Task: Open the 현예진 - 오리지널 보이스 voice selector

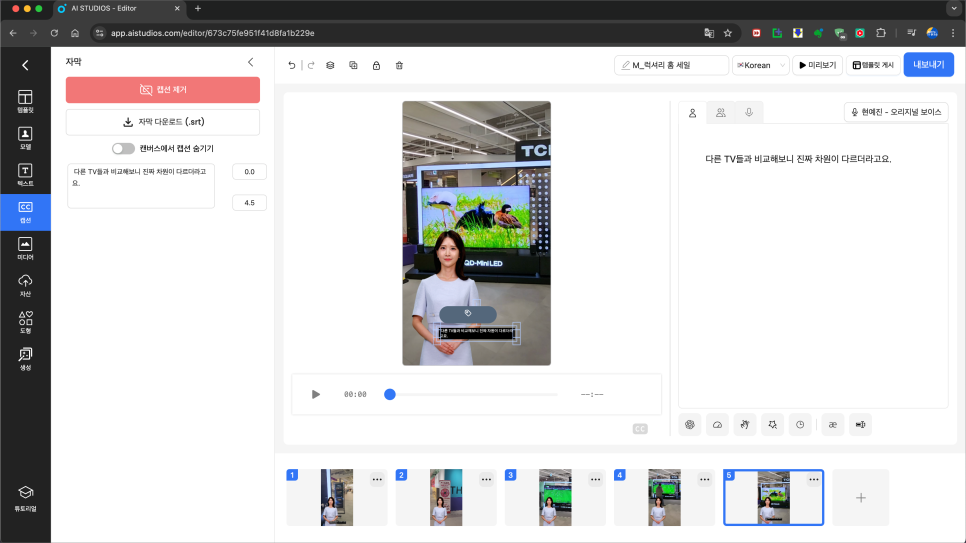Action: (896, 112)
